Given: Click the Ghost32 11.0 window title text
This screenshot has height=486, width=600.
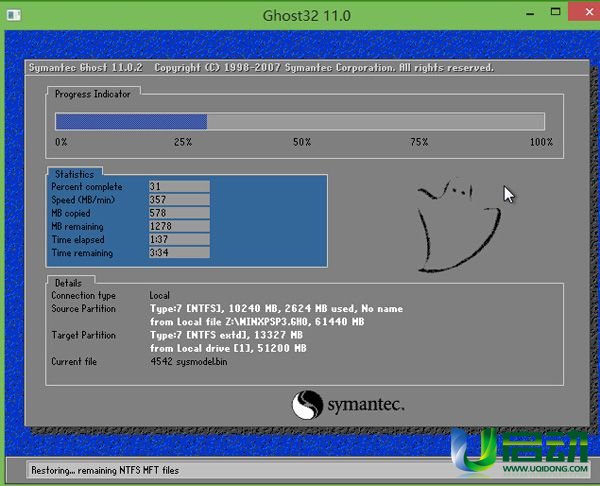Looking at the screenshot, I should (x=307, y=16).
